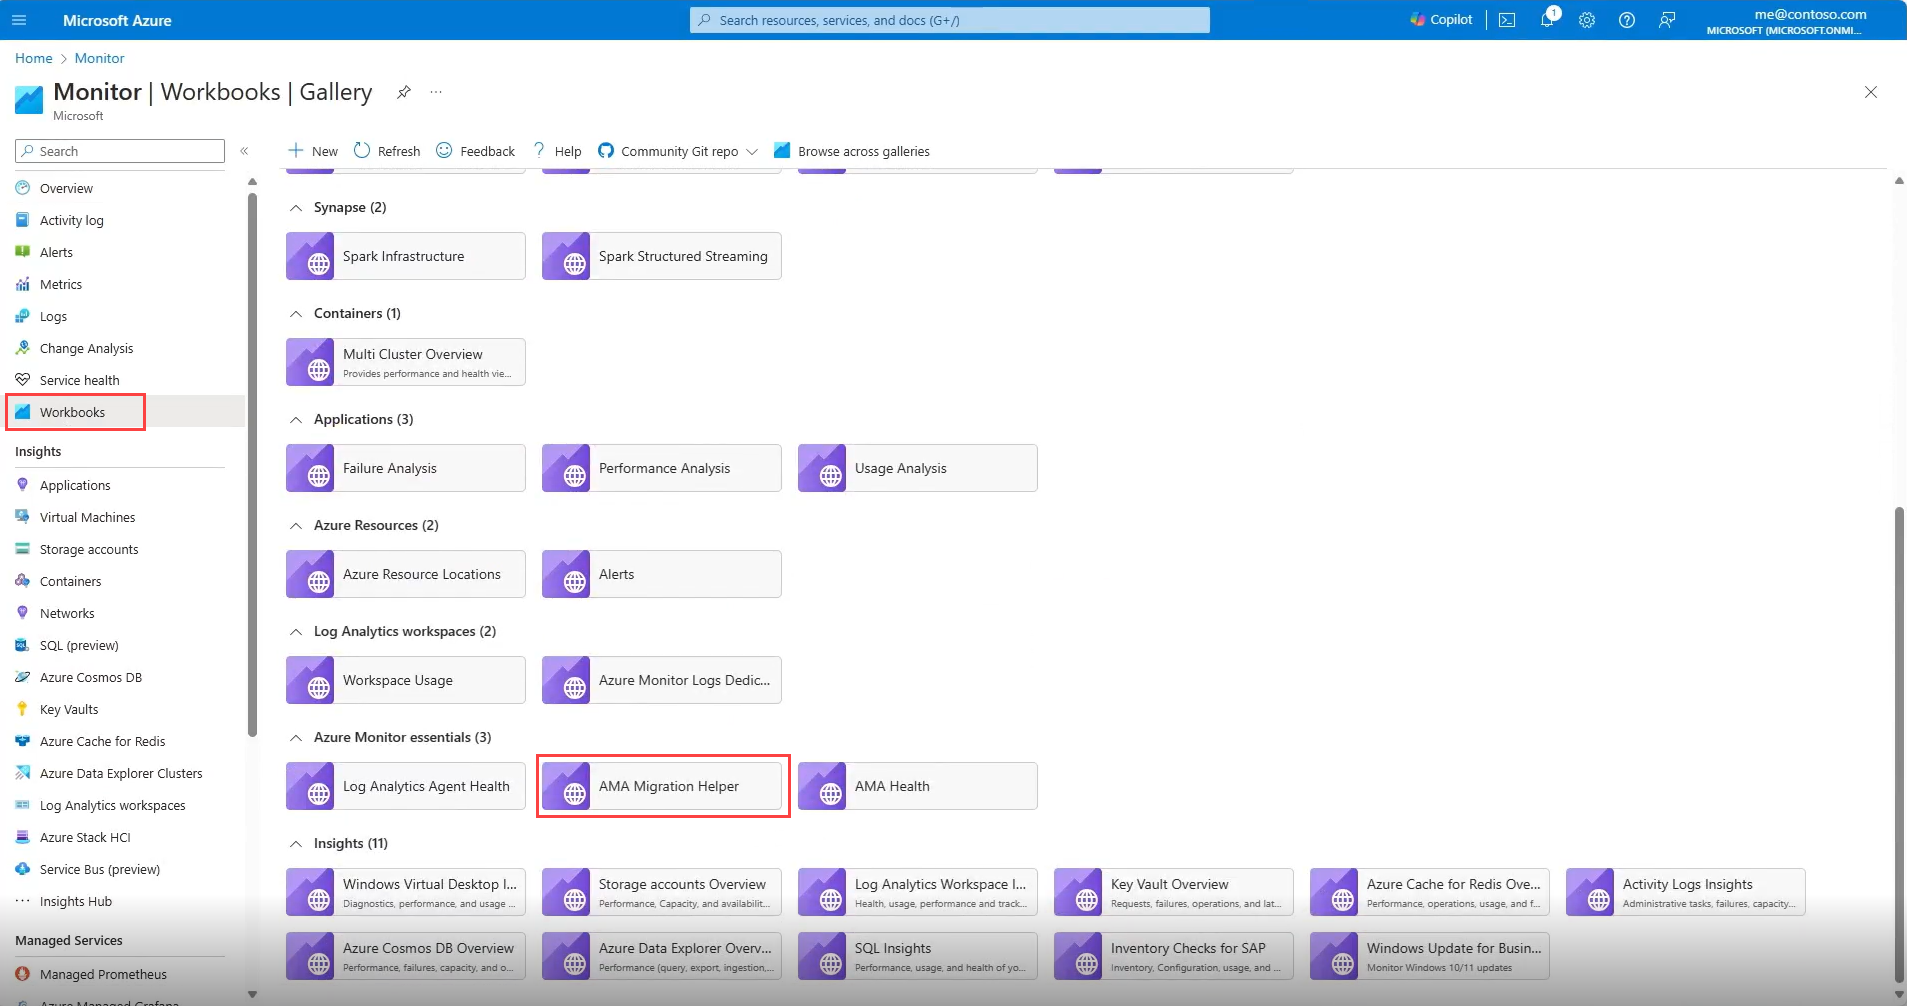The height and width of the screenshot is (1006, 1907).
Task: Open the Failure Analysis workbook
Action: click(x=406, y=468)
